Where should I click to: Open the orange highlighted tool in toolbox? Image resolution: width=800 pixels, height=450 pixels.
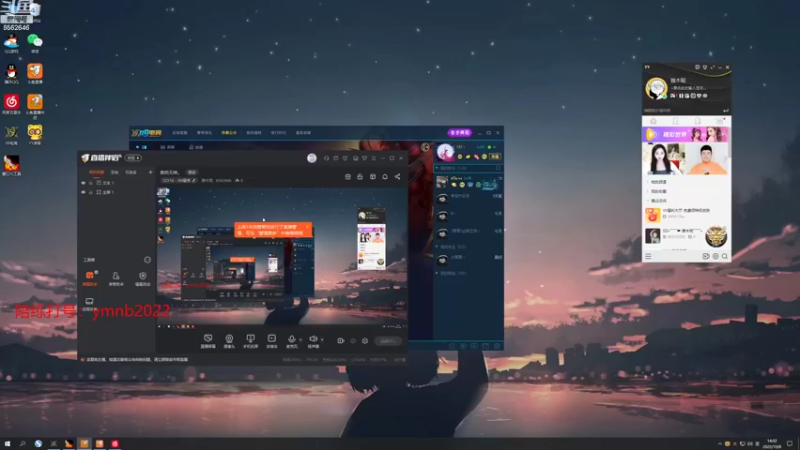(x=90, y=279)
